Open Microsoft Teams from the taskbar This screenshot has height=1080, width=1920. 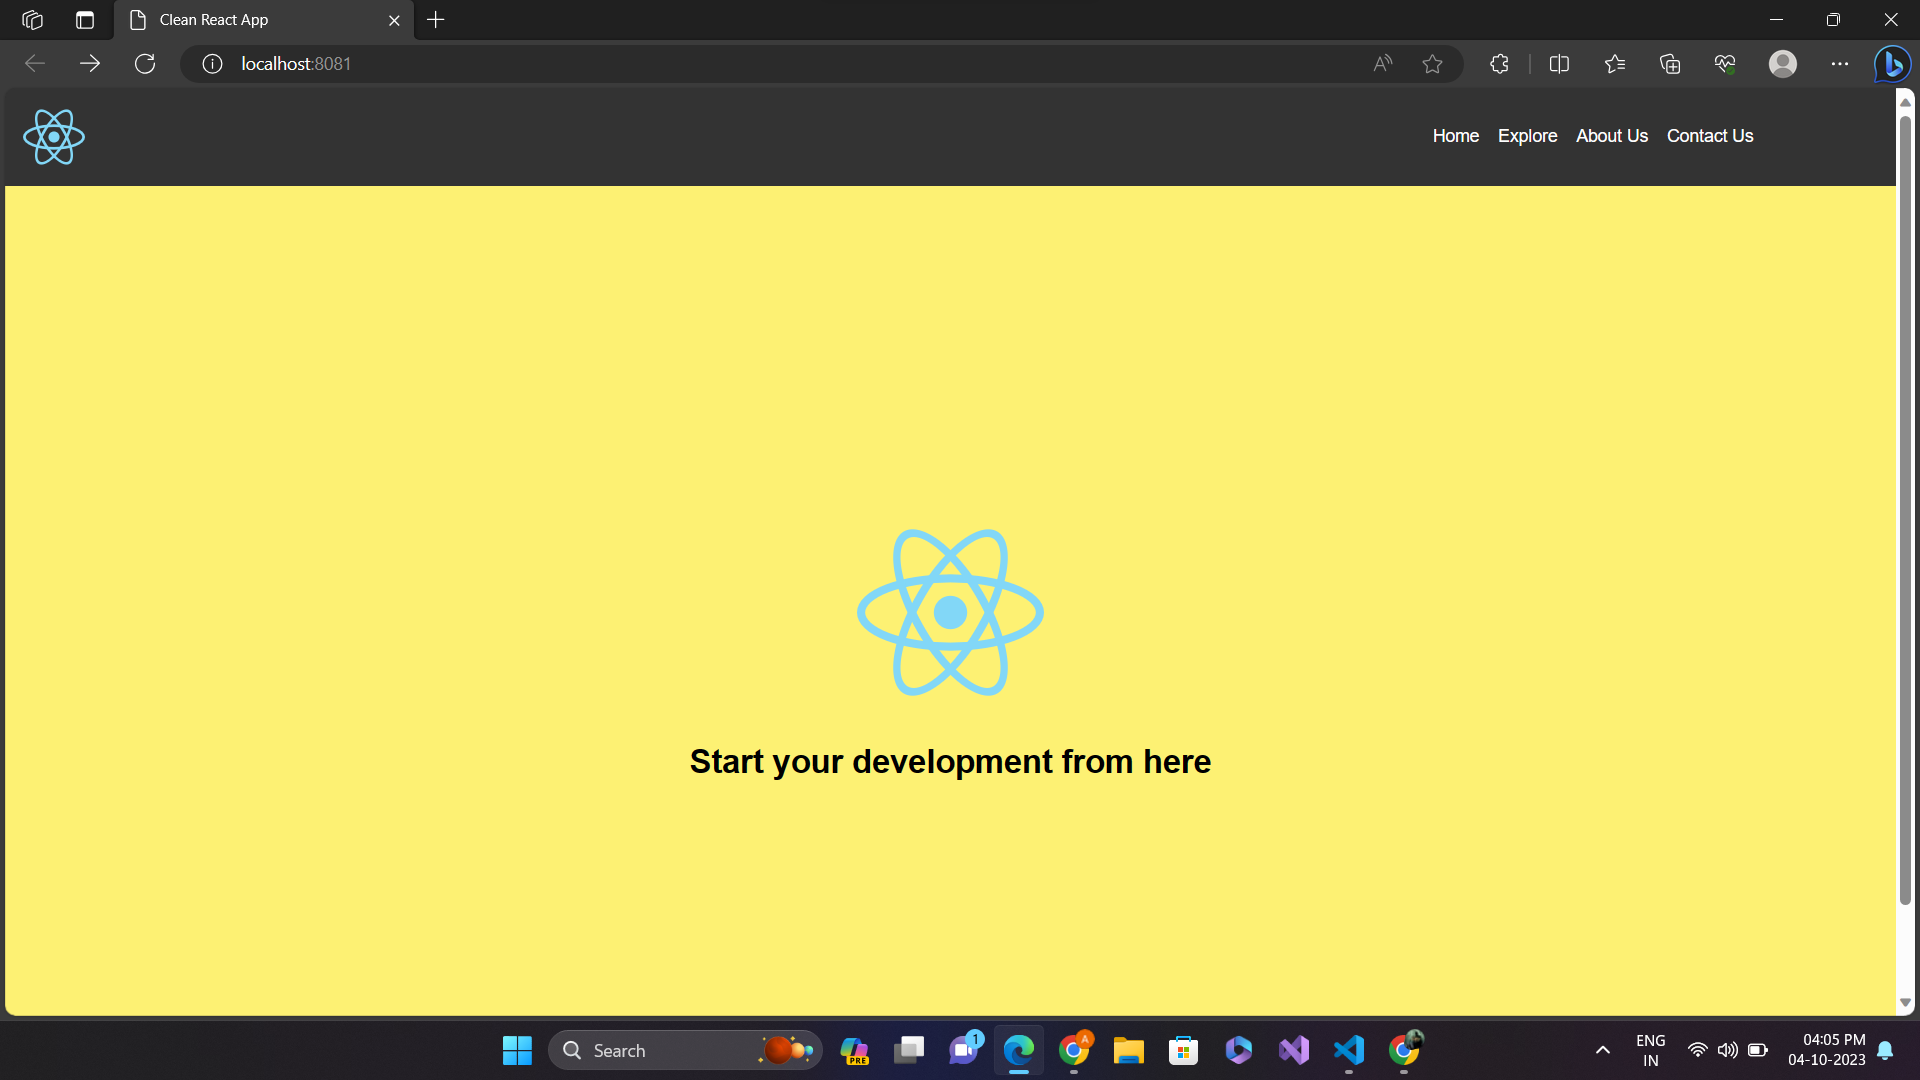[x=963, y=1050]
